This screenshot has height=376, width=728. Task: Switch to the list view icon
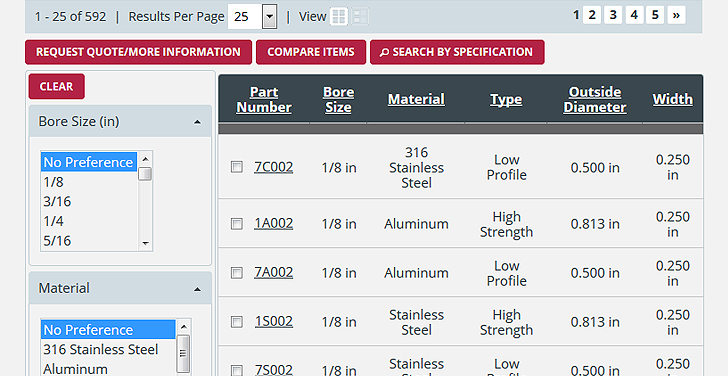click(x=360, y=17)
